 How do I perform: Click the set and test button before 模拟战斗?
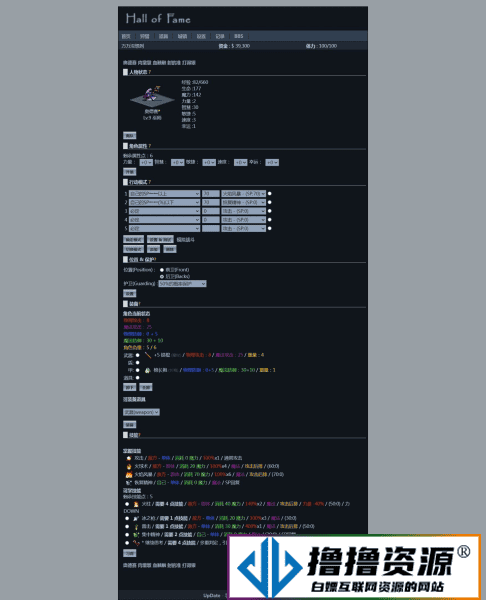160,240
